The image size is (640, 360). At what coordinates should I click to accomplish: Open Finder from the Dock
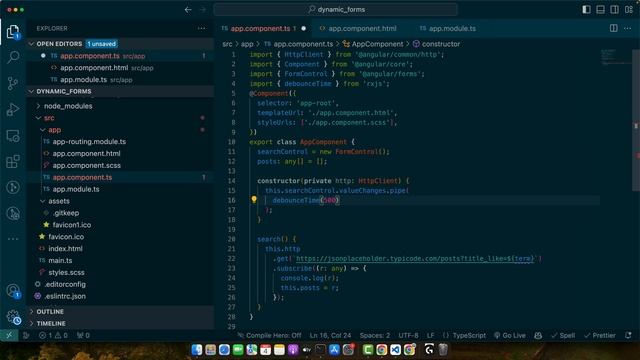coord(197,349)
